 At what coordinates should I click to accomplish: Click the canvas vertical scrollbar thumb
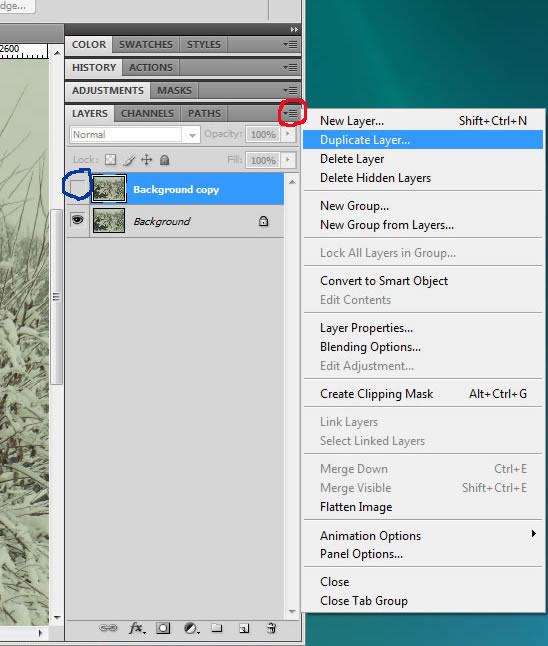pyautogui.click(x=56, y=297)
